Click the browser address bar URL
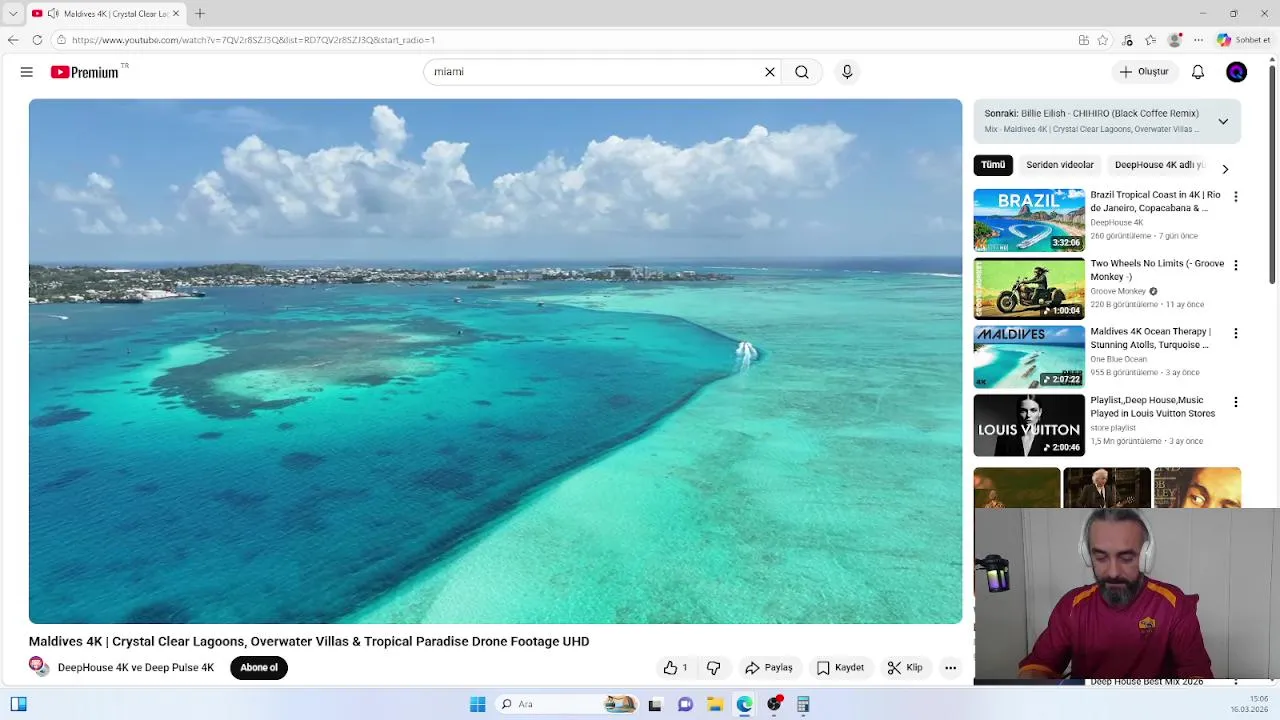The height and width of the screenshot is (720, 1280). pyautogui.click(x=253, y=40)
